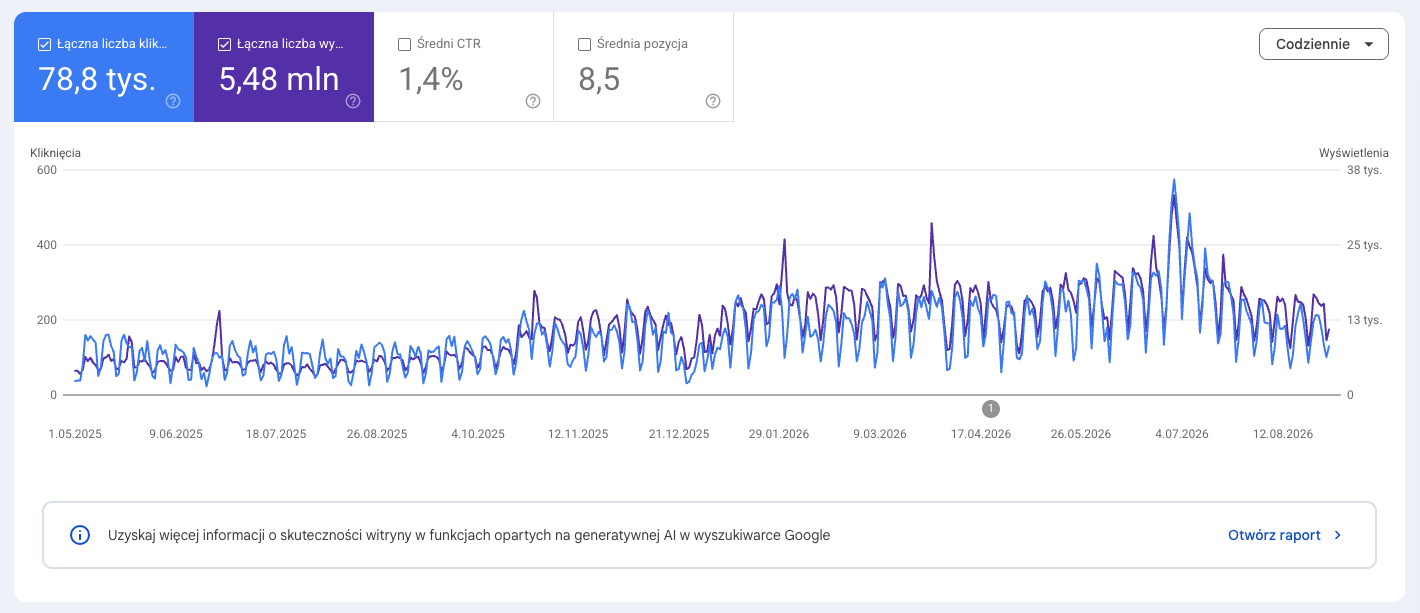Click the Kliknięcia axis title
The image size is (1420, 613).
coord(56,153)
